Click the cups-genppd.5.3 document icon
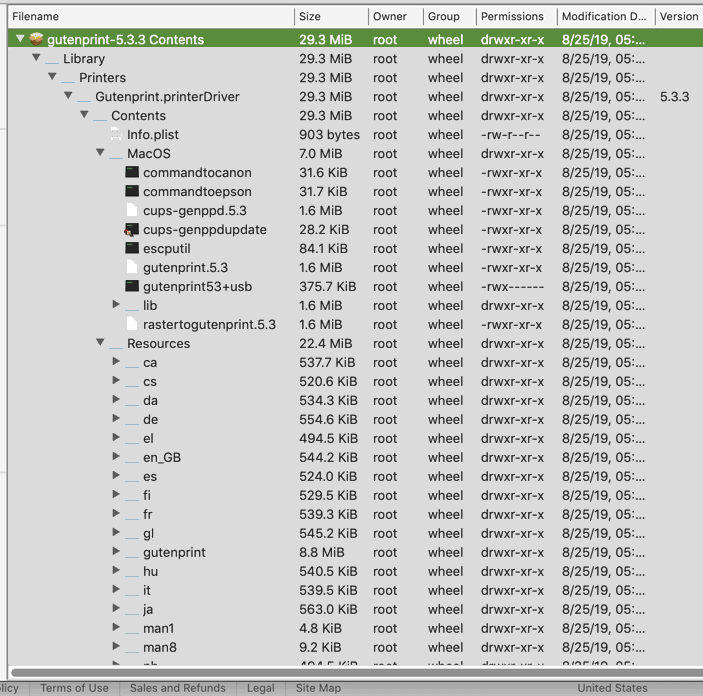Image resolution: width=703 pixels, height=696 pixels. pos(132,210)
